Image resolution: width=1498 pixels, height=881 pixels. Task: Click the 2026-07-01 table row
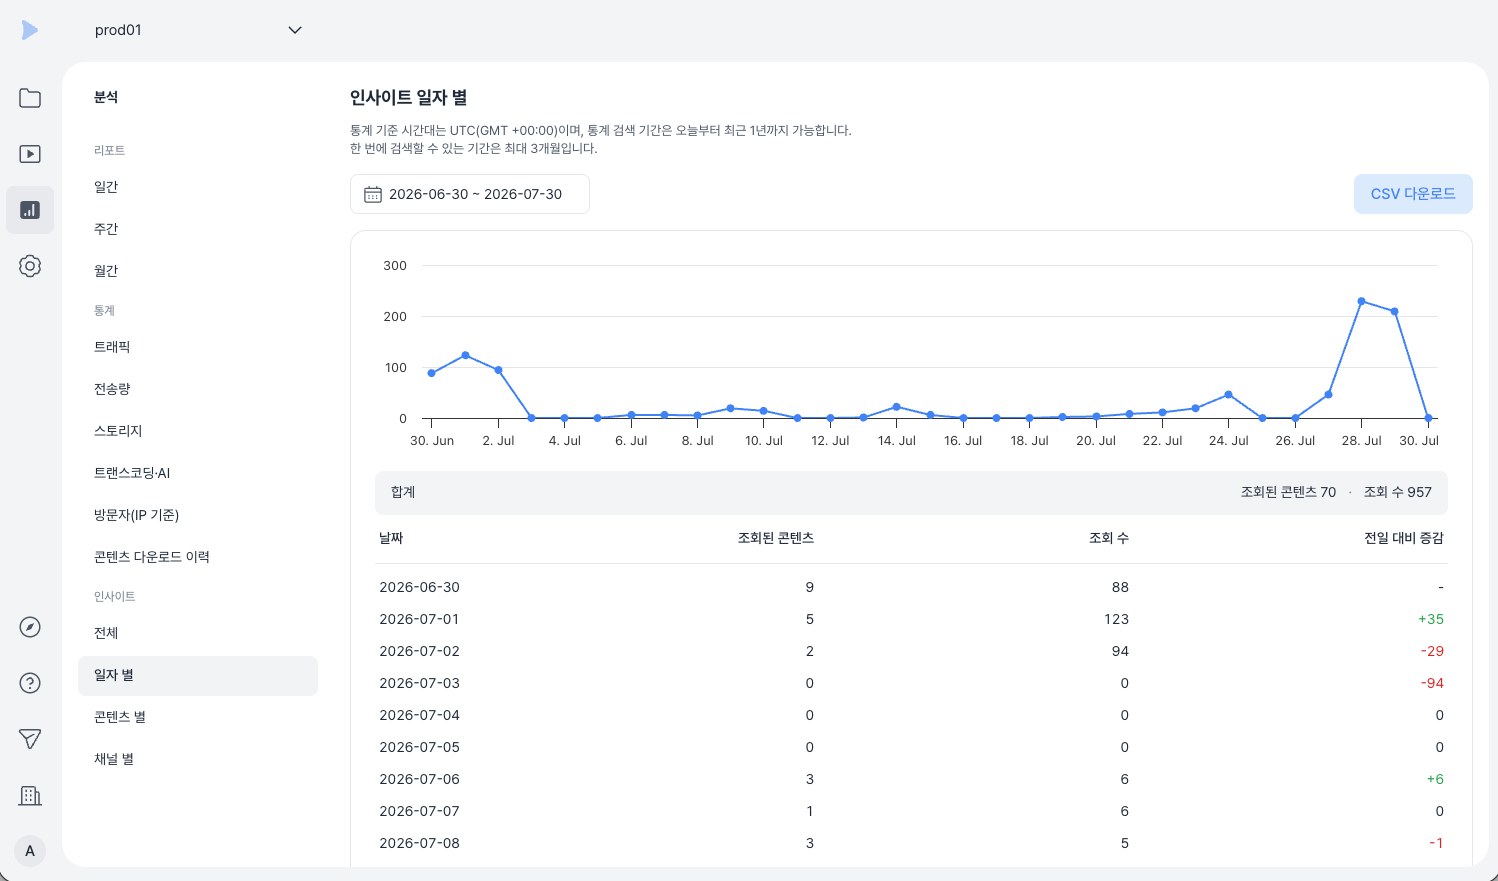911,619
